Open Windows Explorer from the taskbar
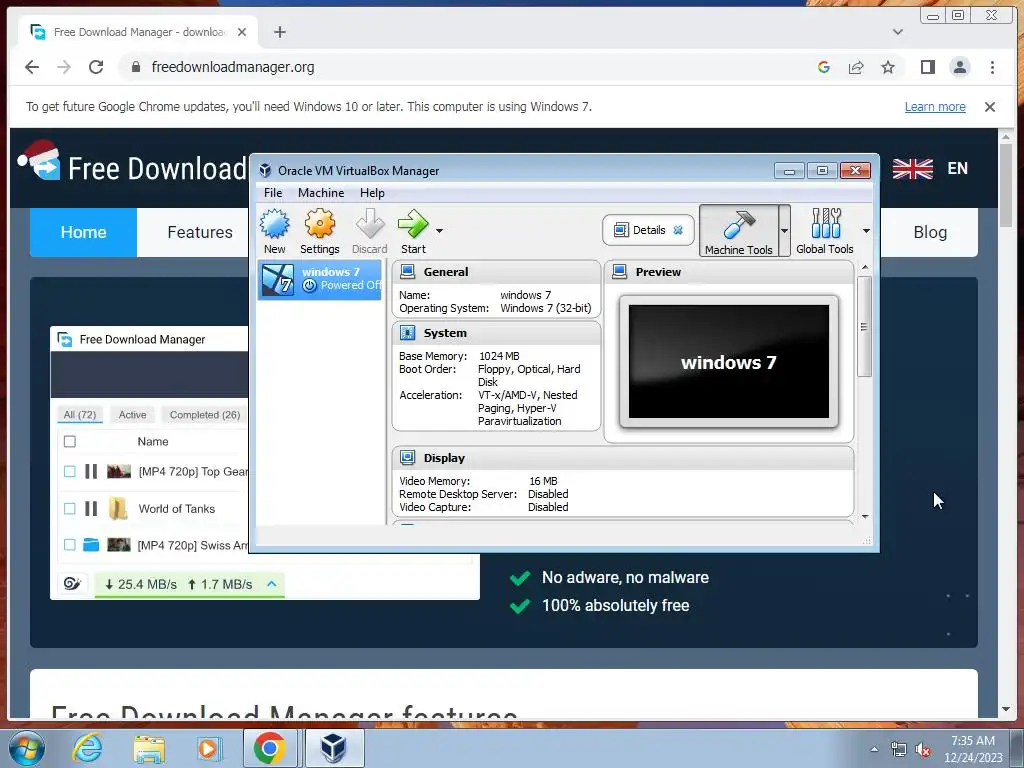 pos(149,748)
